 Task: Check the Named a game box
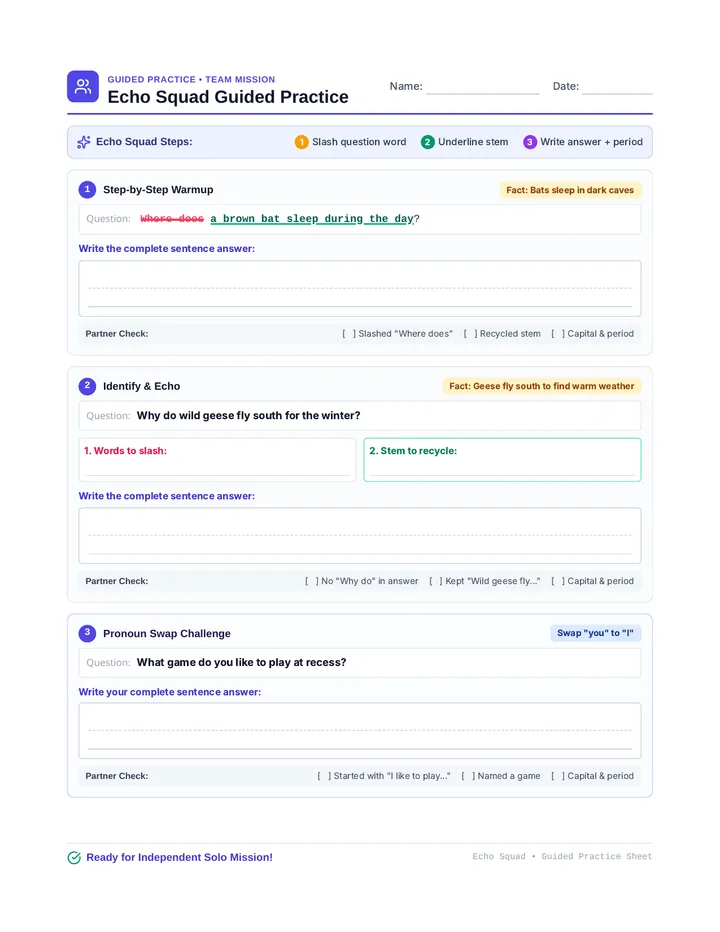click(468, 776)
